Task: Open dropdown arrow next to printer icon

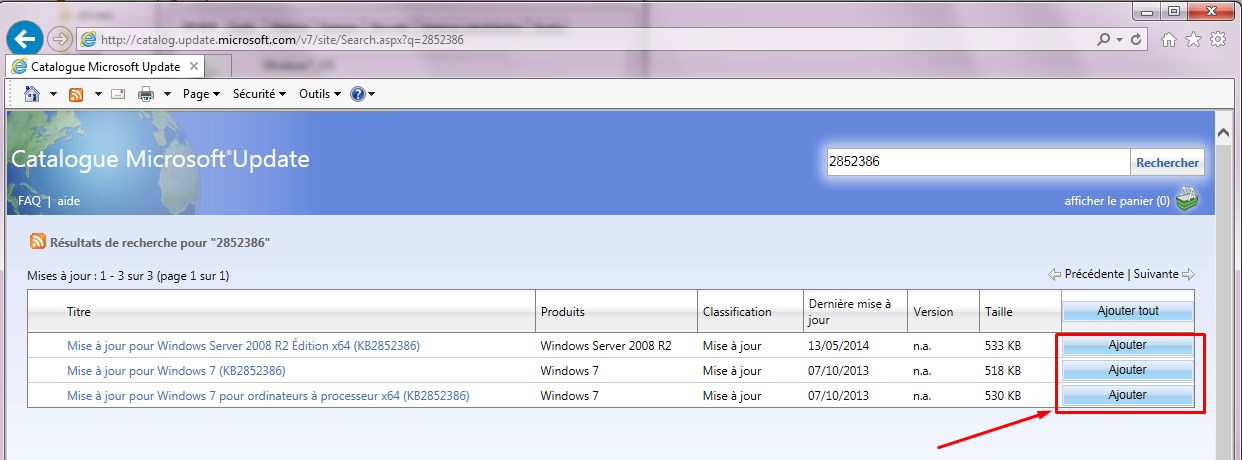Action: coord(167,94)
